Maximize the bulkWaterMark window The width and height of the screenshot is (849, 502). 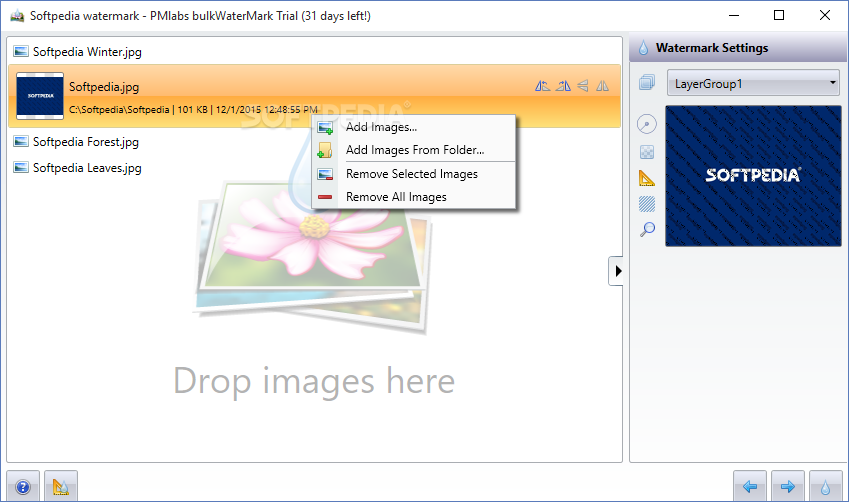click(x=779, y=15)
